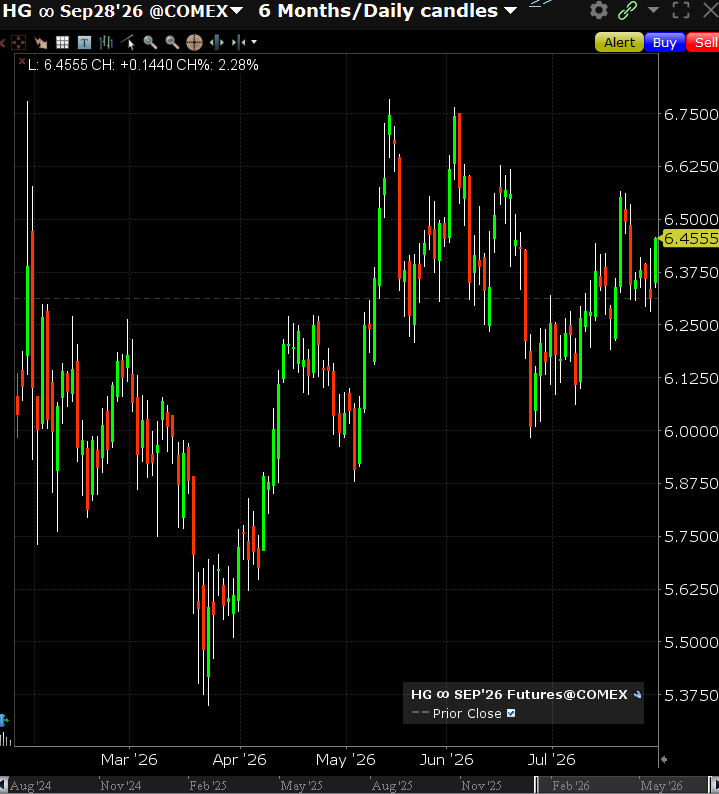
Task: Open the chart bar type icon
Action: pyautogui.click(x=106, y=43)
